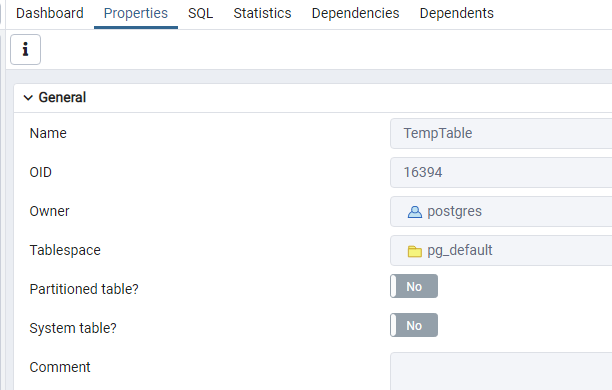
Task: Click the Tablespace label
Action: 65,251
